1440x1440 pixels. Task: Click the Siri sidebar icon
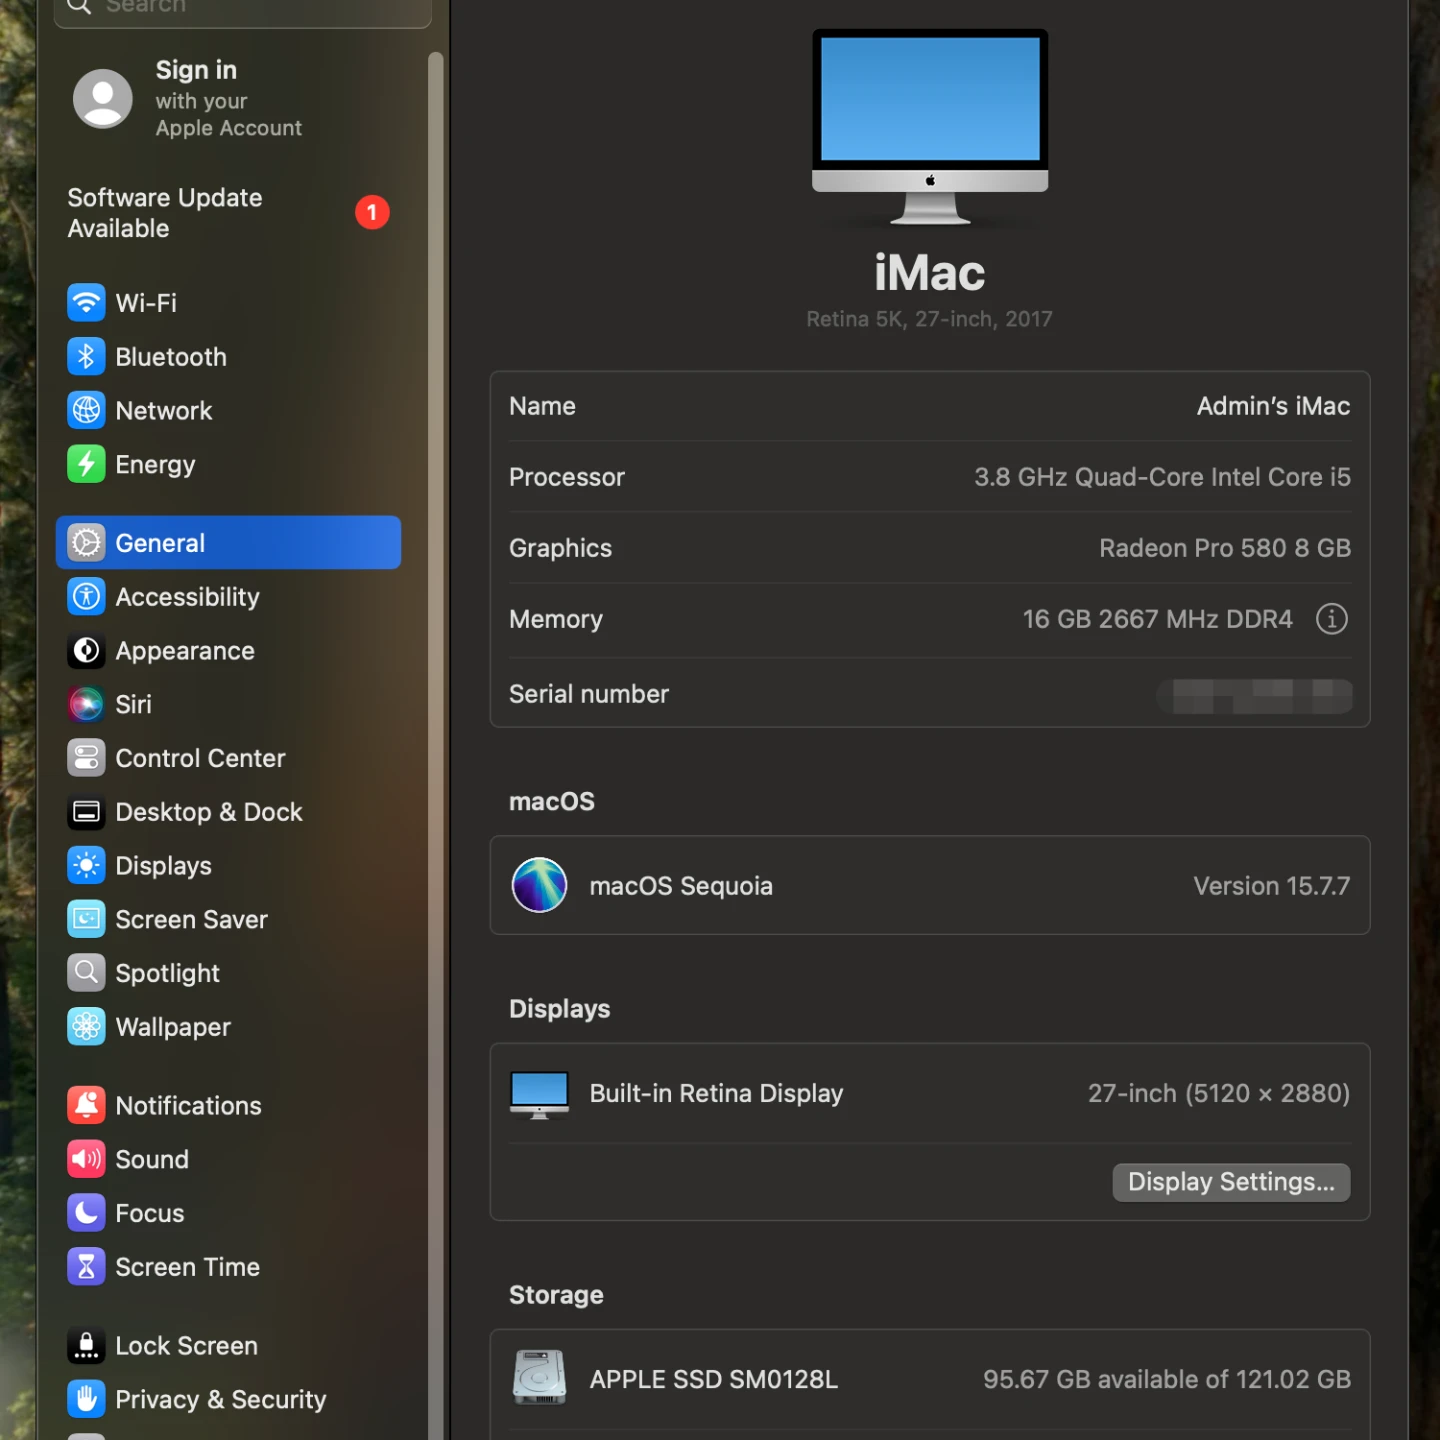86,704
